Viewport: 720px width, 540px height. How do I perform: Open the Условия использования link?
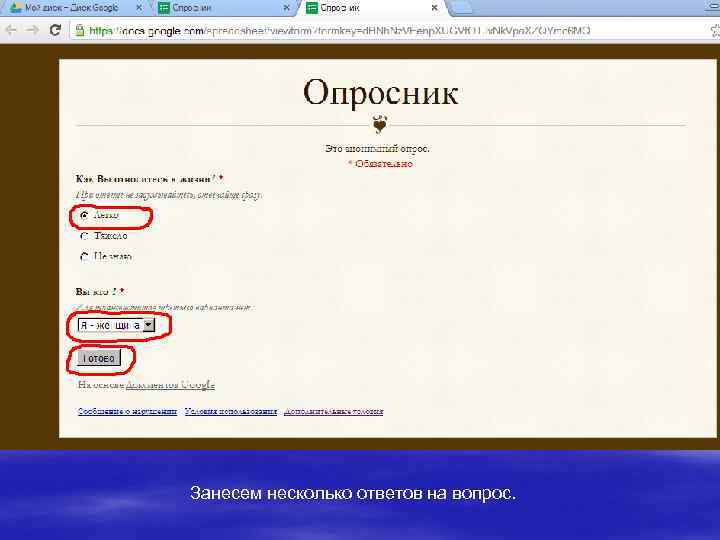(231, 411)
